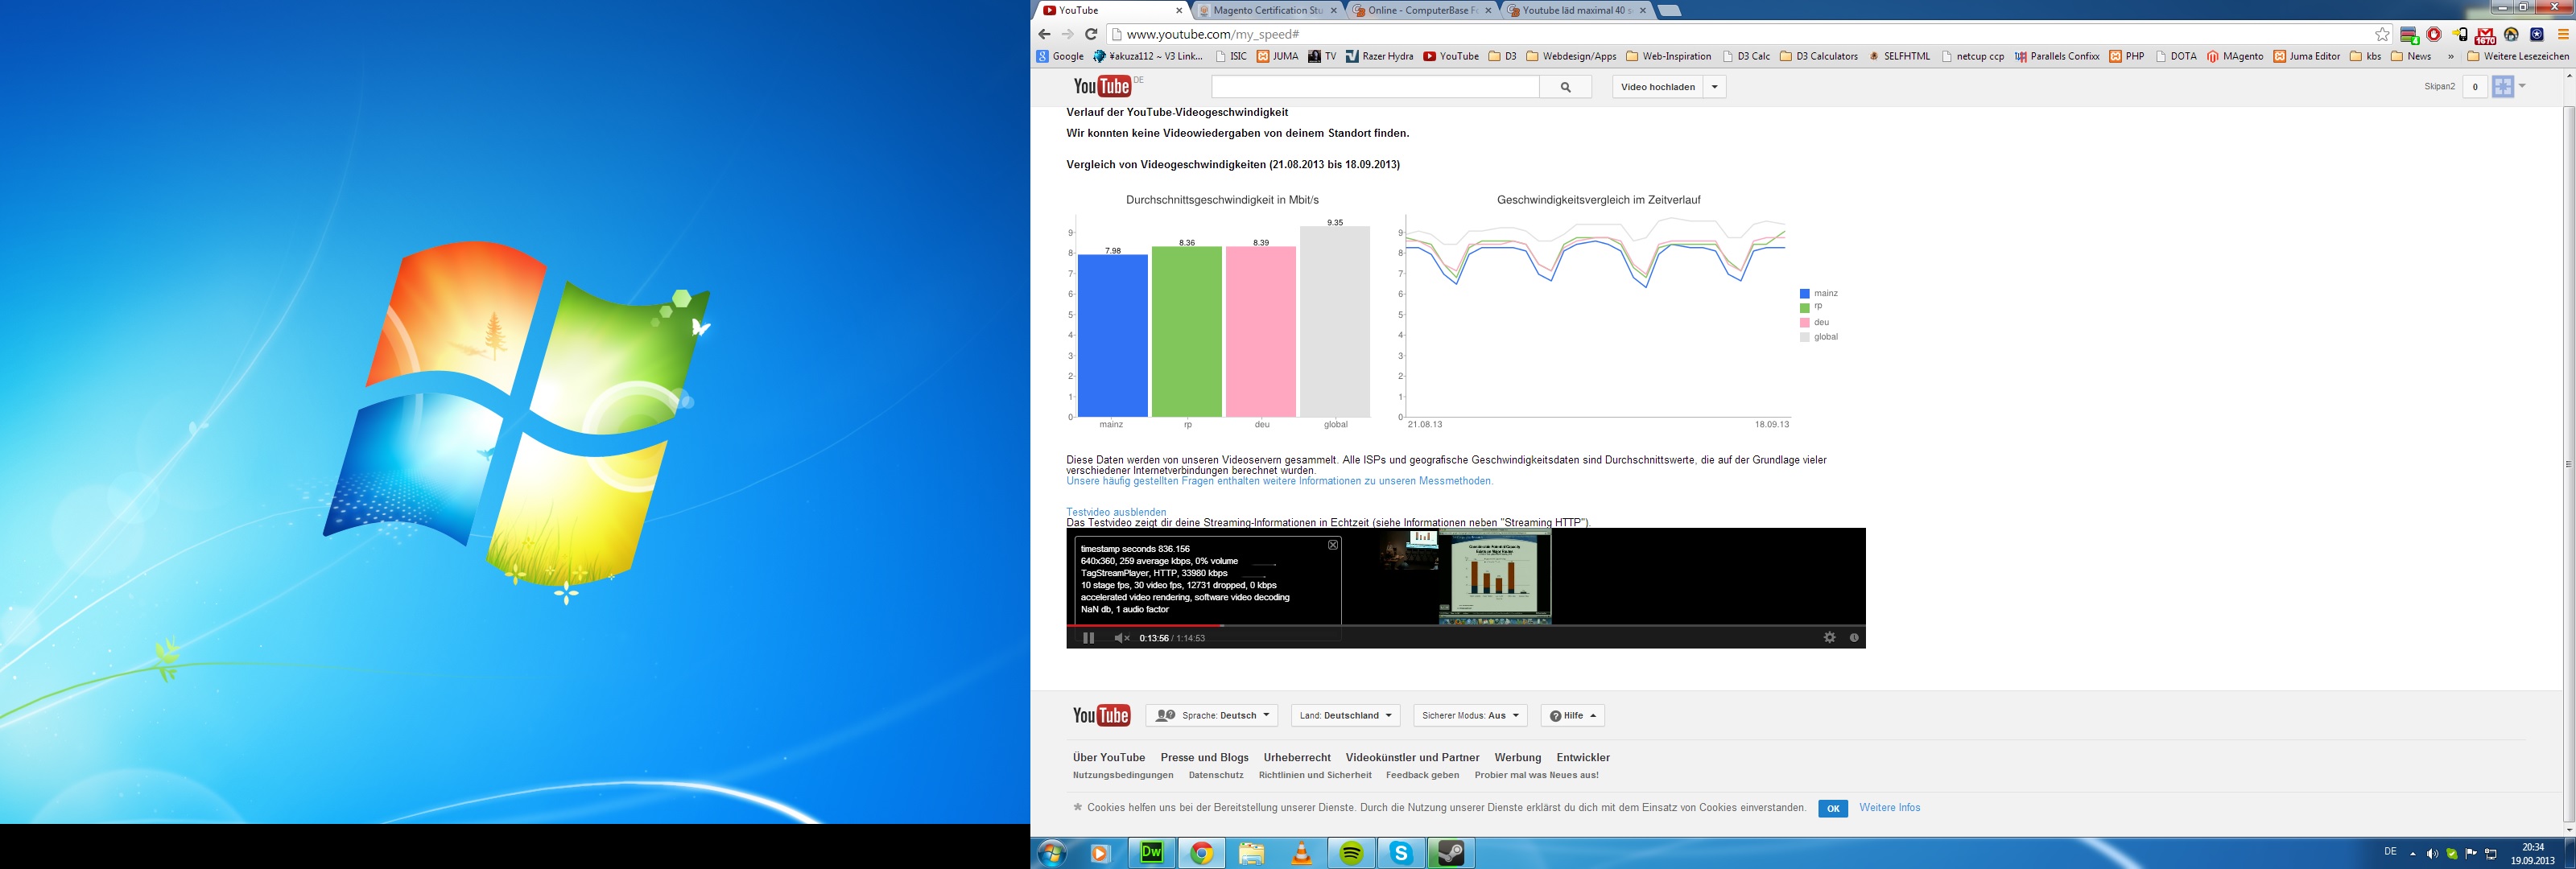Click the watch later clock icon

tap(1853, 638)
